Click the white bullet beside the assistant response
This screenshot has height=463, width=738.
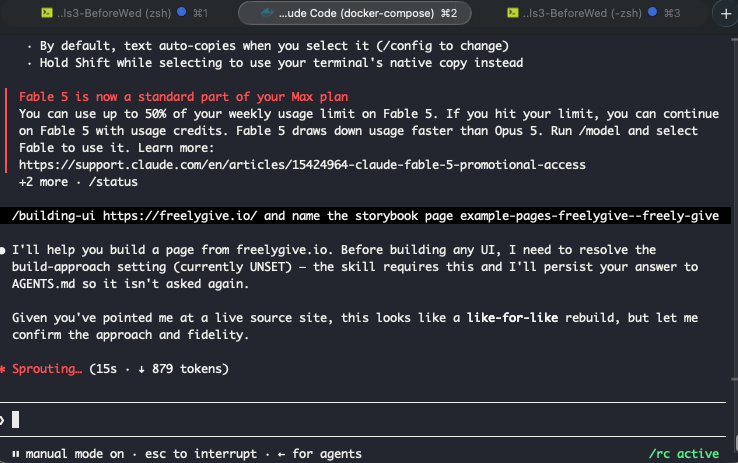point(2,250)
